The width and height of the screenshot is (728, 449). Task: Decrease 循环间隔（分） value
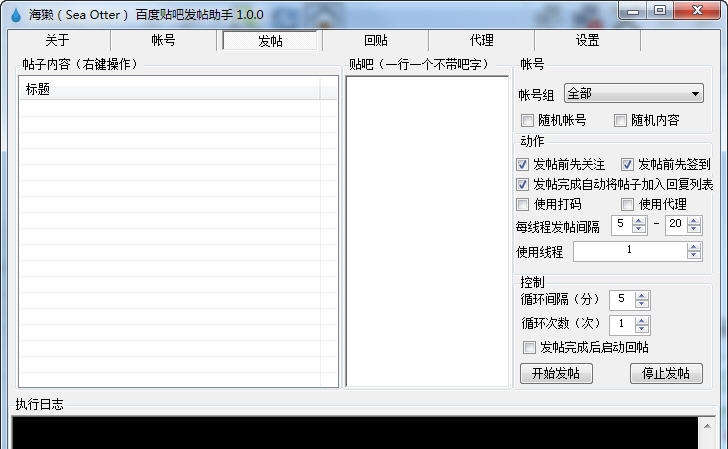(x=642, y=304)
